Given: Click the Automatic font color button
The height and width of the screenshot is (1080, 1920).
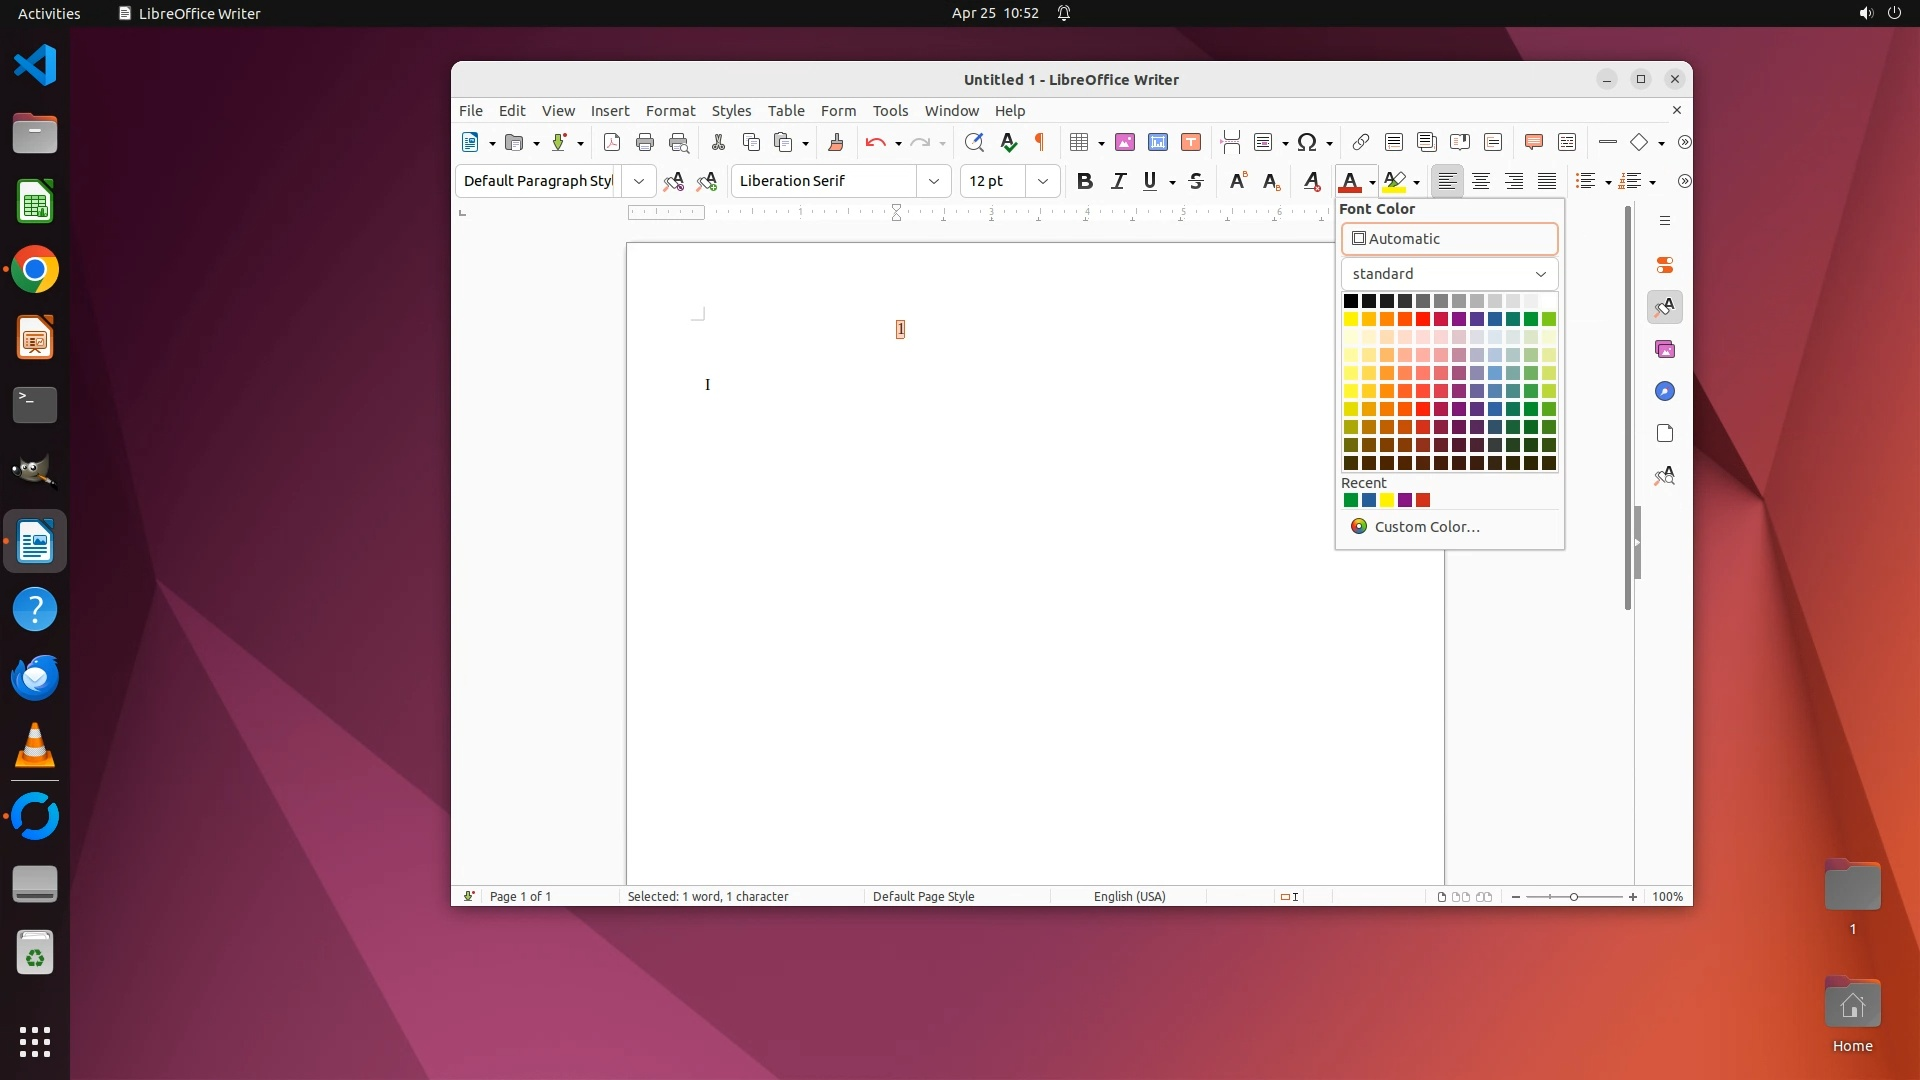Looking at the screenshot, I should (x=1449, y=239).
